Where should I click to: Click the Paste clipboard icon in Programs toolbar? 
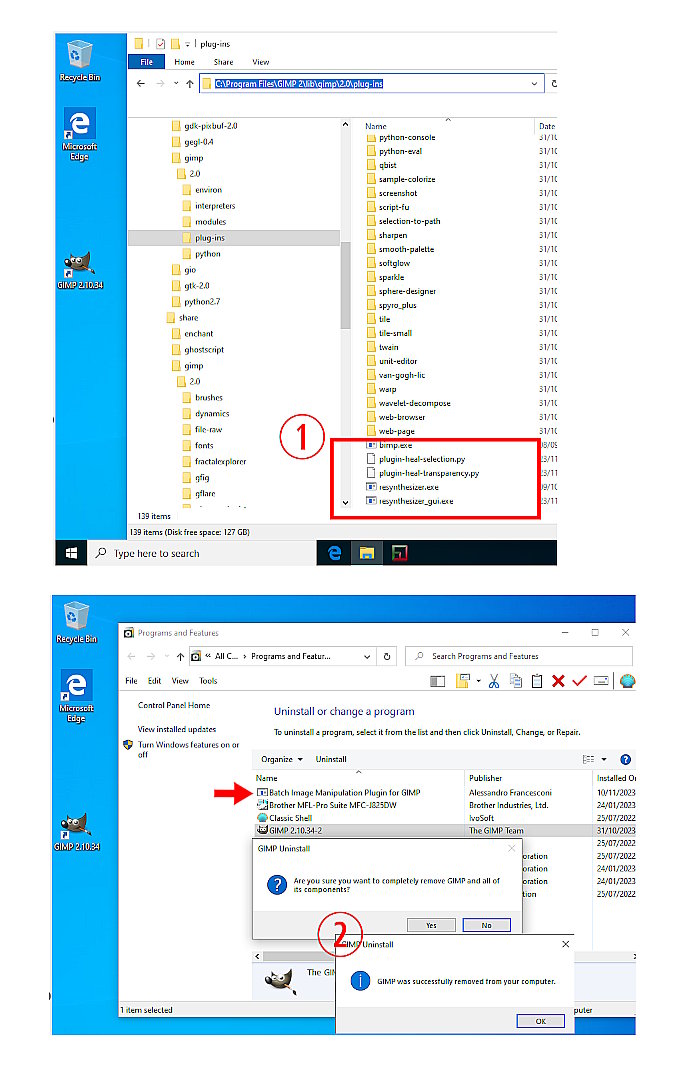[x=537, y=681]
